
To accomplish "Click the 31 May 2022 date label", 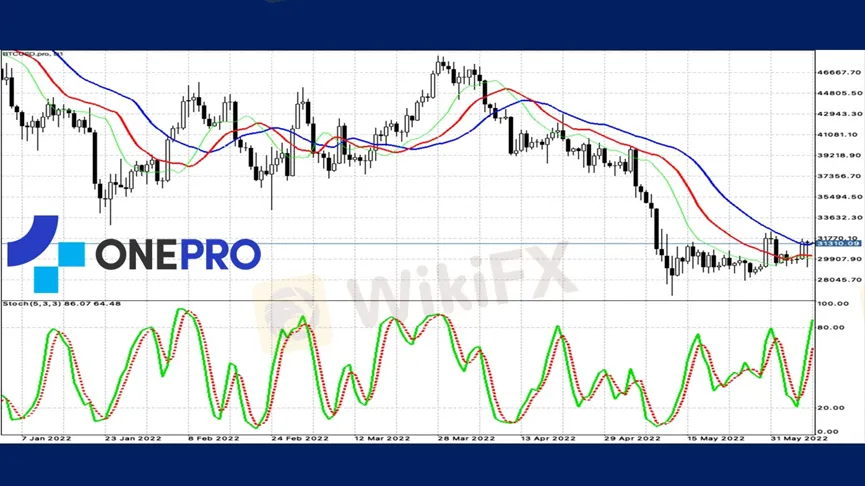I will [x=799, y=438].
